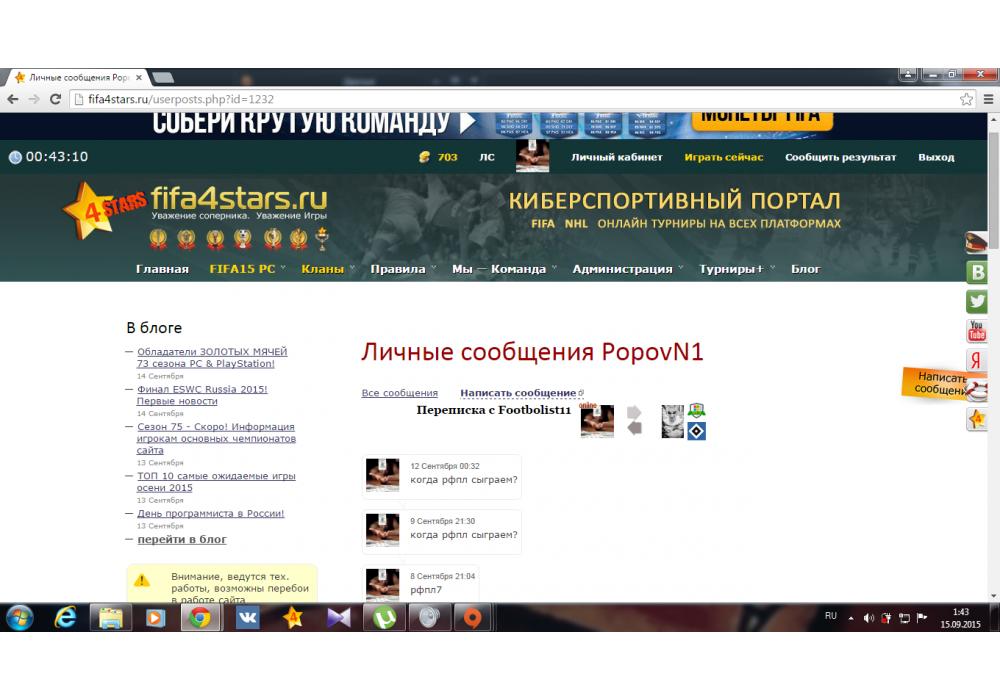
Task: Click the Все сообщения link
Action: click(x=399, y=393)
